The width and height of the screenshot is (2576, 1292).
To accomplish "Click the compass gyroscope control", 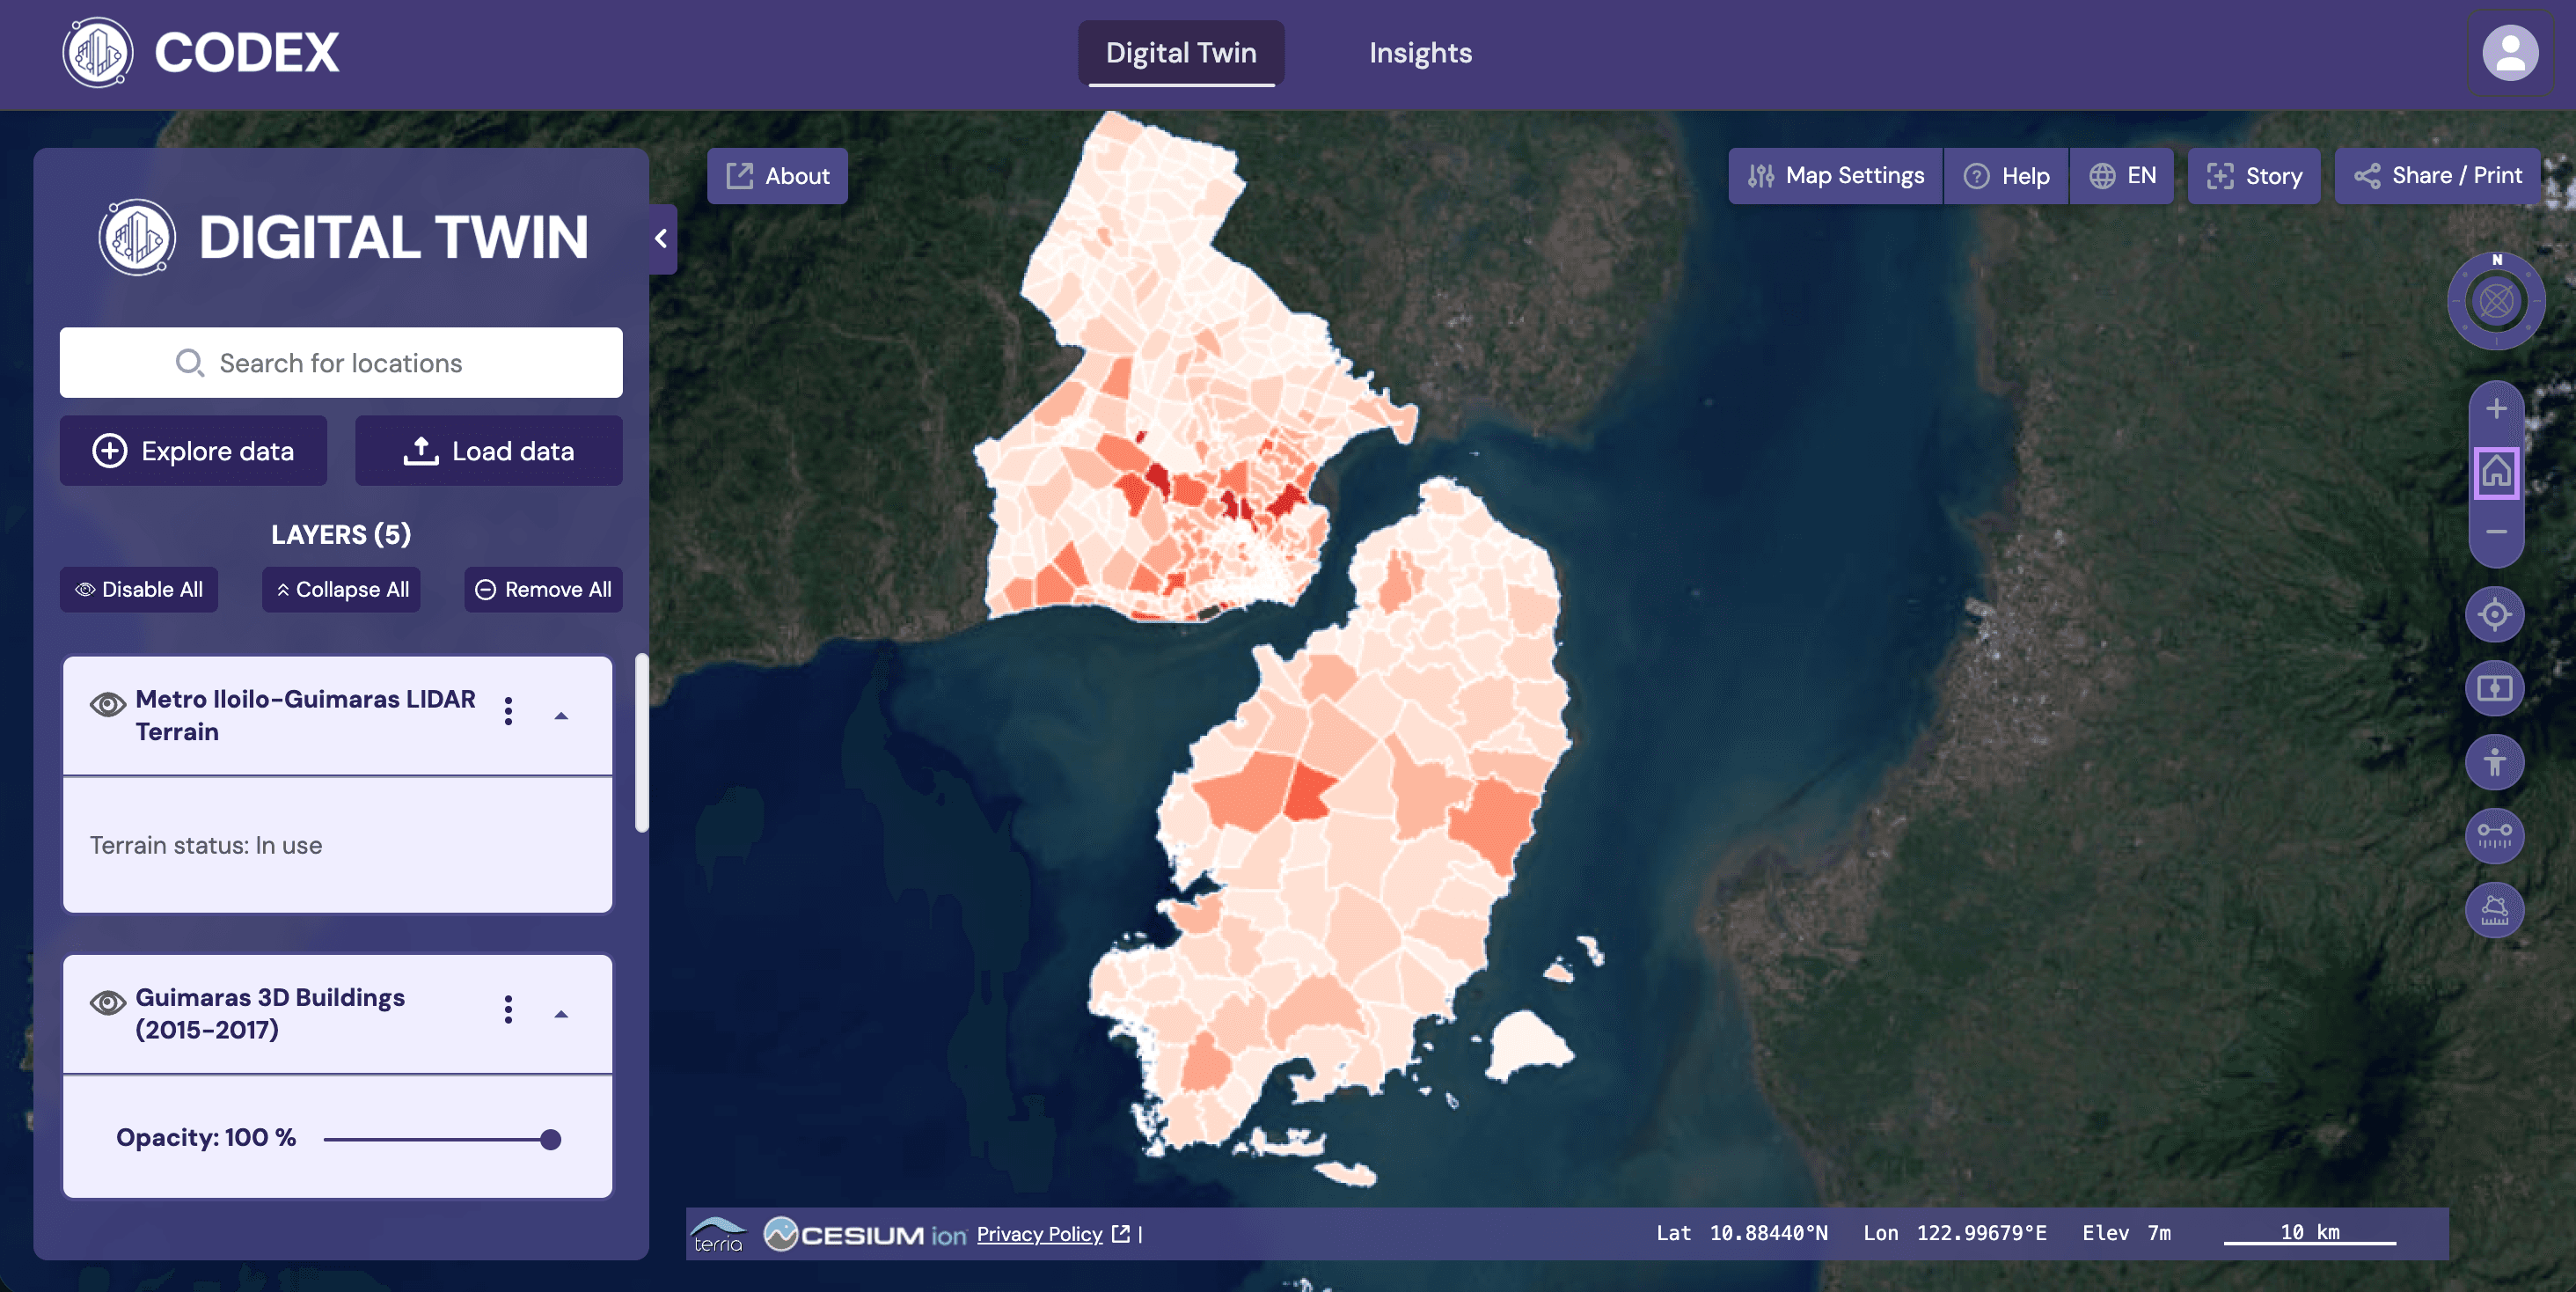I will tap(2495, 301).
